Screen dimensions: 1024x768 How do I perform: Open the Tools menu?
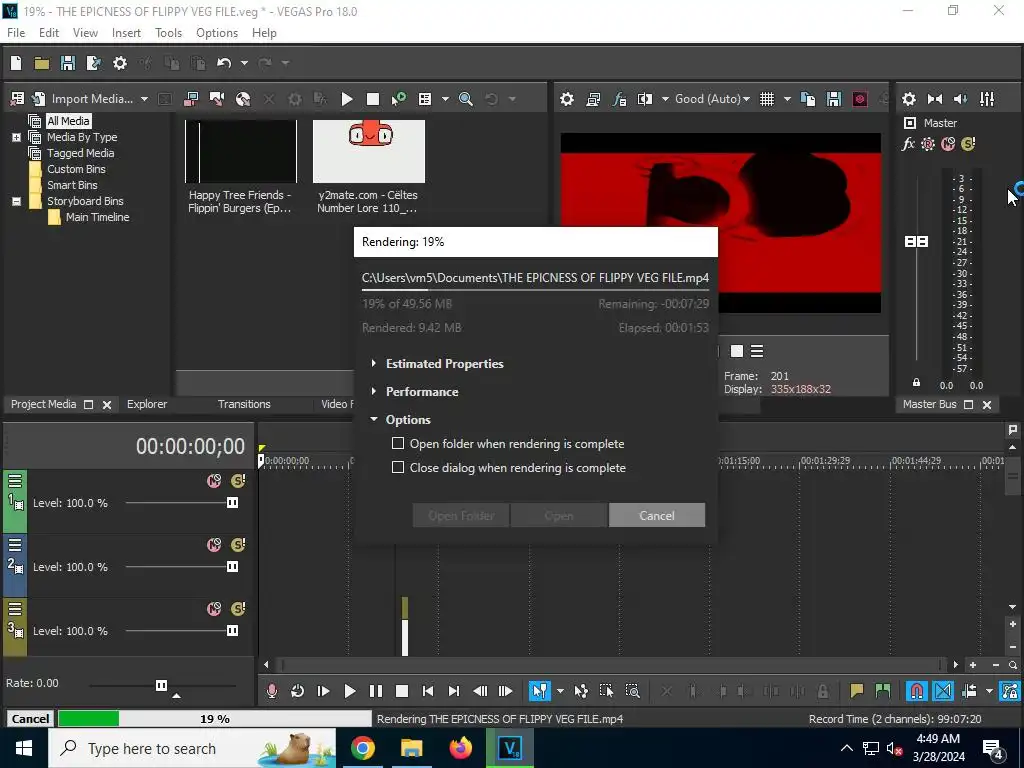[x=168, y=33]
